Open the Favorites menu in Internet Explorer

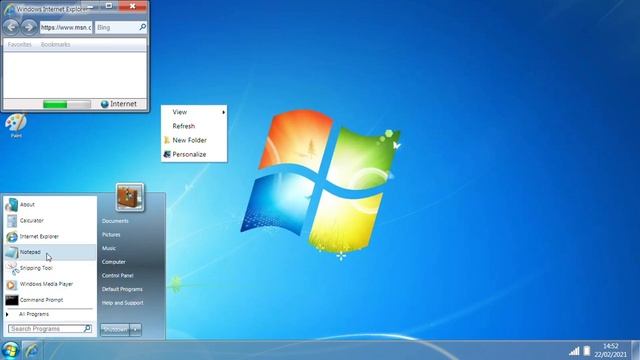tap(20, 44)
